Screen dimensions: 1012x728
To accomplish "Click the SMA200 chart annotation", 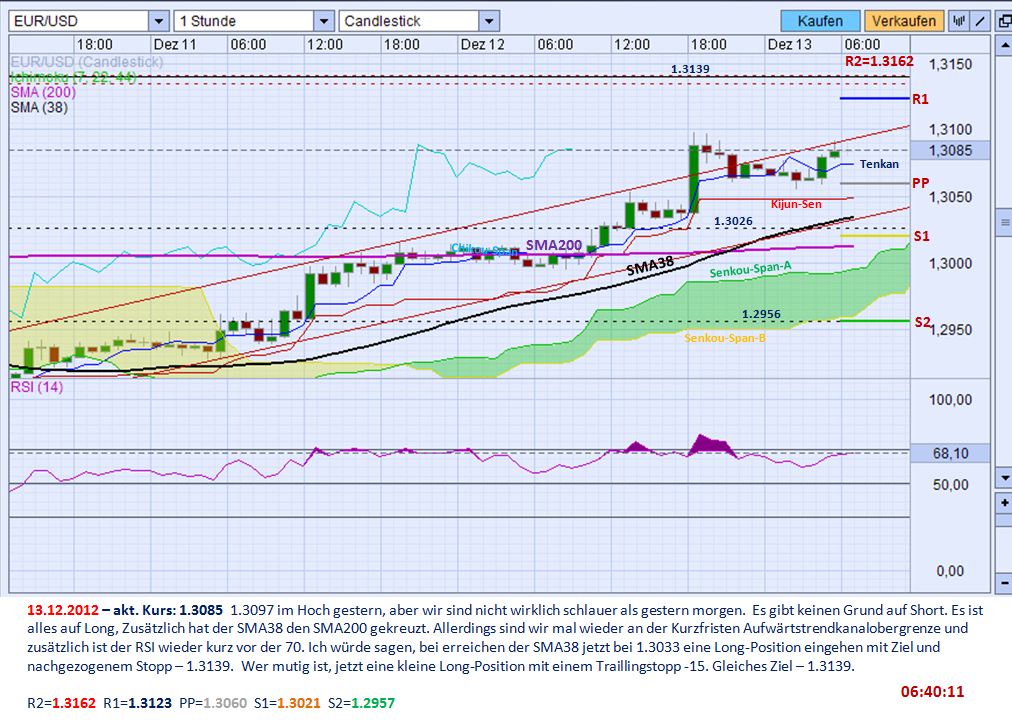I will [554, 245].
